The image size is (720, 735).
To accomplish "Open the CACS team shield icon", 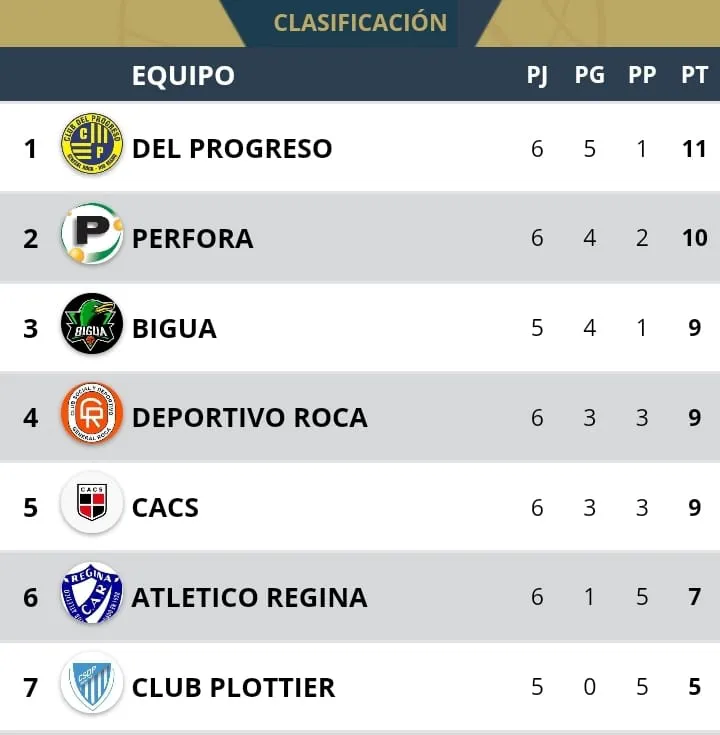I will [92, 505].
